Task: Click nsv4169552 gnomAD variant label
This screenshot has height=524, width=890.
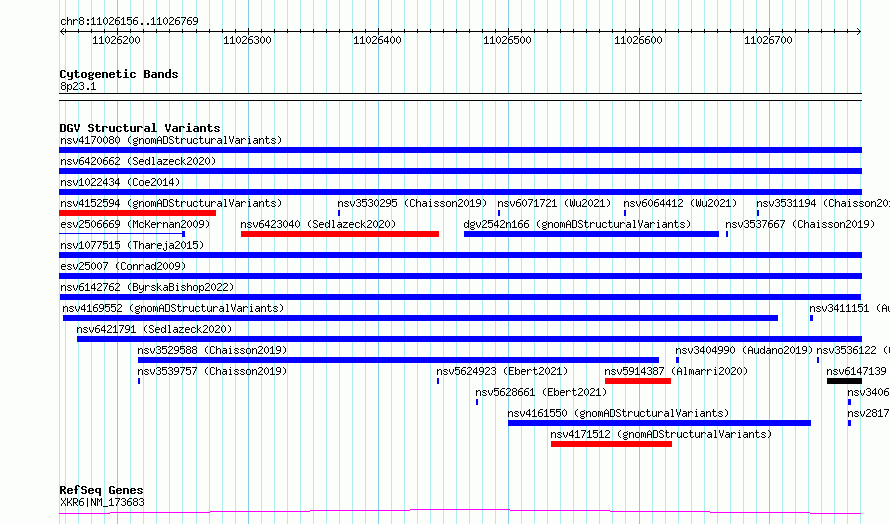Action: point(173,308)
